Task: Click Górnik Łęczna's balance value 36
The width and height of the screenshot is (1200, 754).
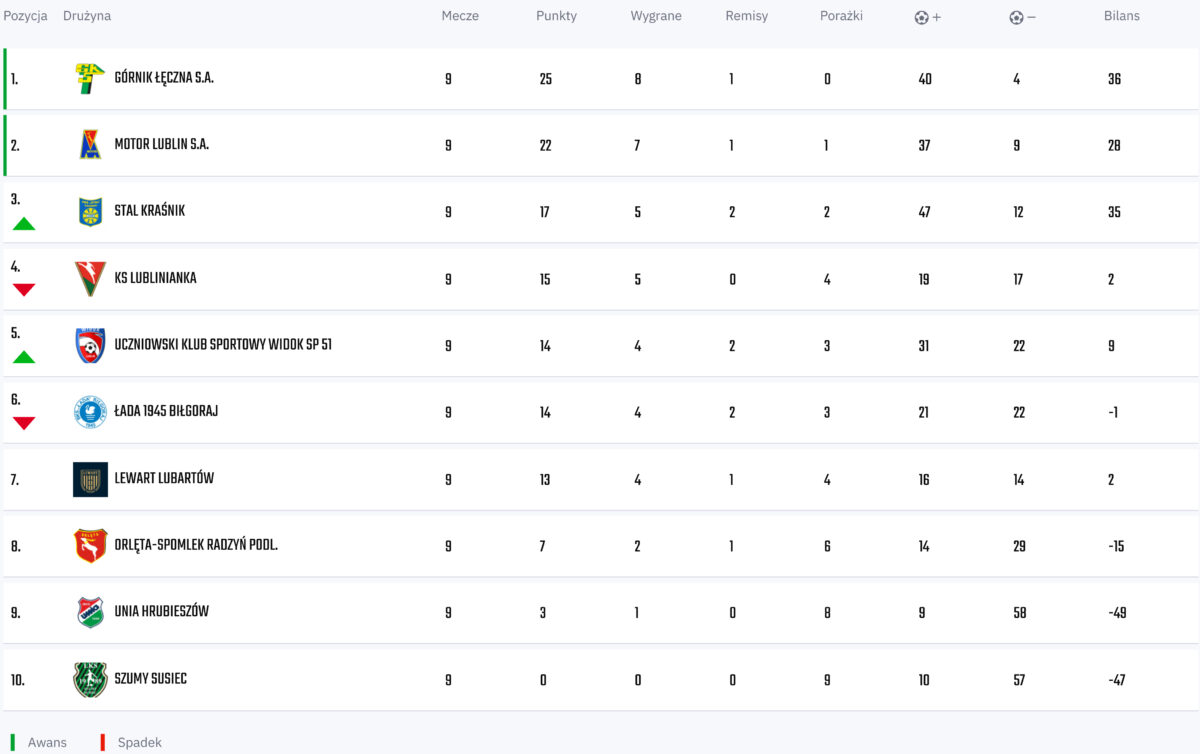Action: (1114, 79)
